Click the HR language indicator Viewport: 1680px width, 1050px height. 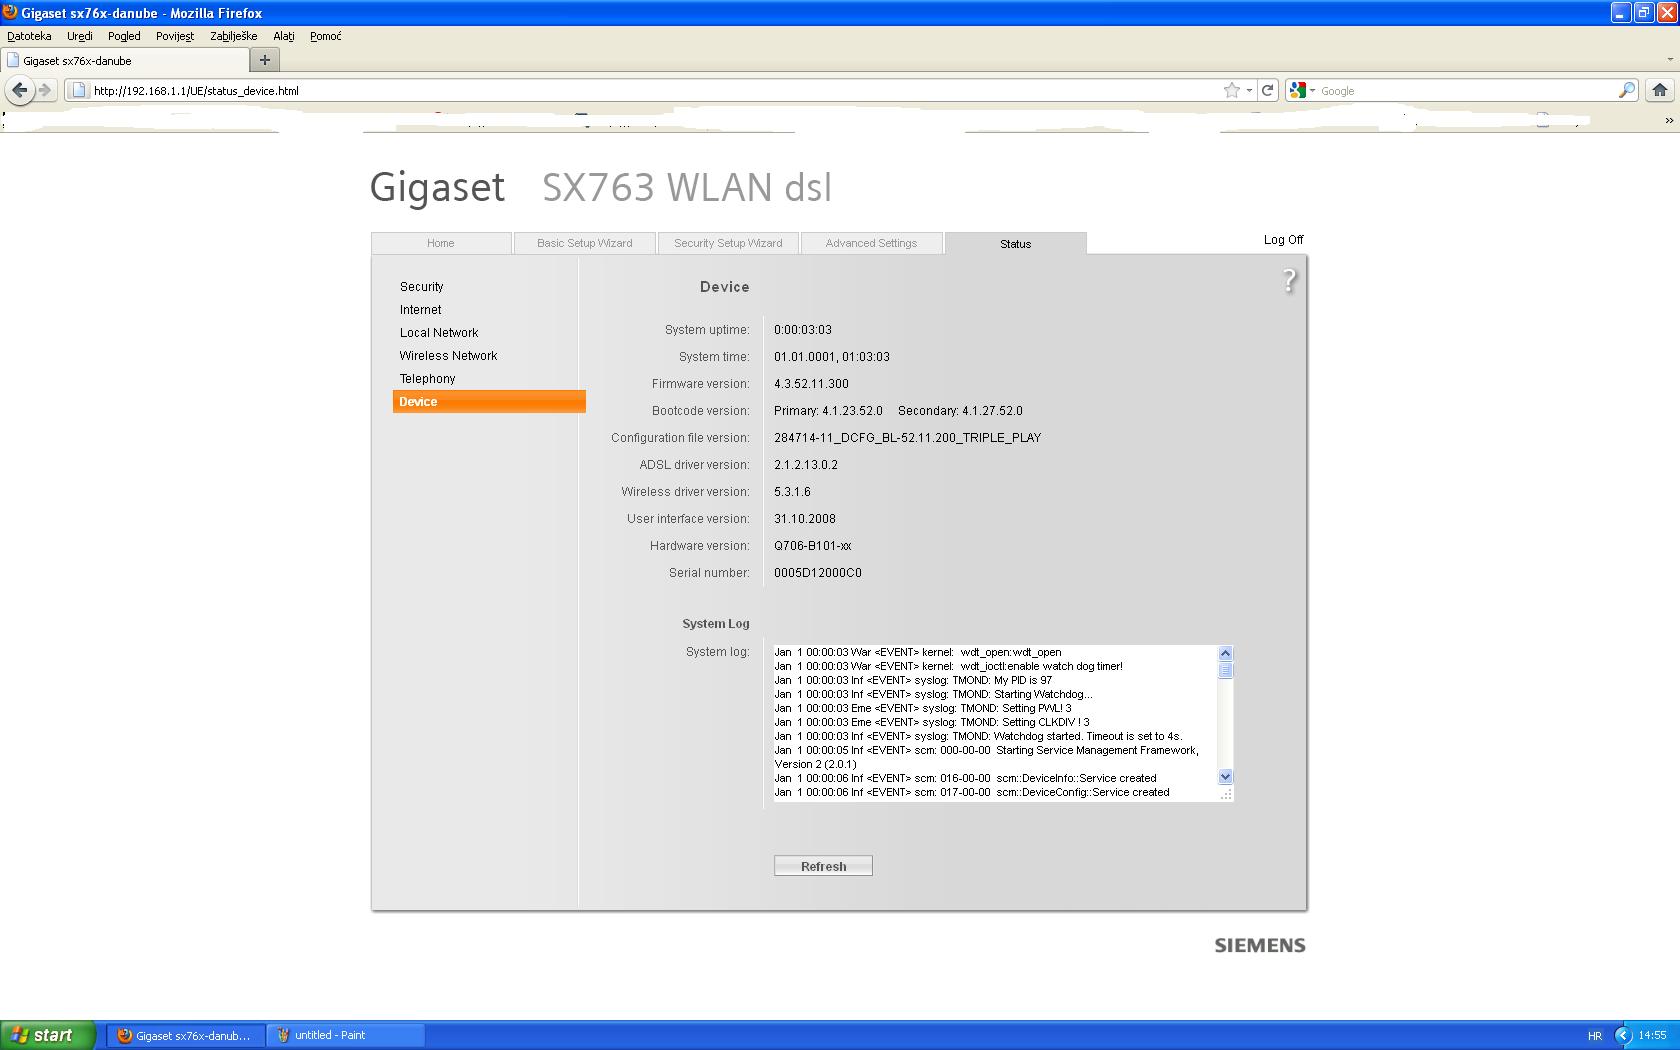coord(1594,1036)
